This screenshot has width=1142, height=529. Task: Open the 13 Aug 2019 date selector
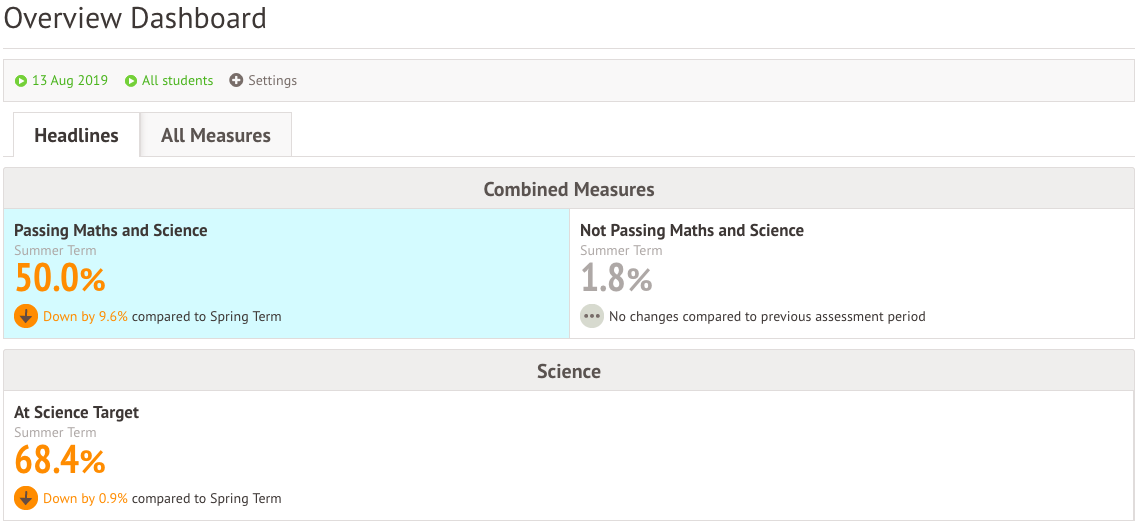point(69,81)
